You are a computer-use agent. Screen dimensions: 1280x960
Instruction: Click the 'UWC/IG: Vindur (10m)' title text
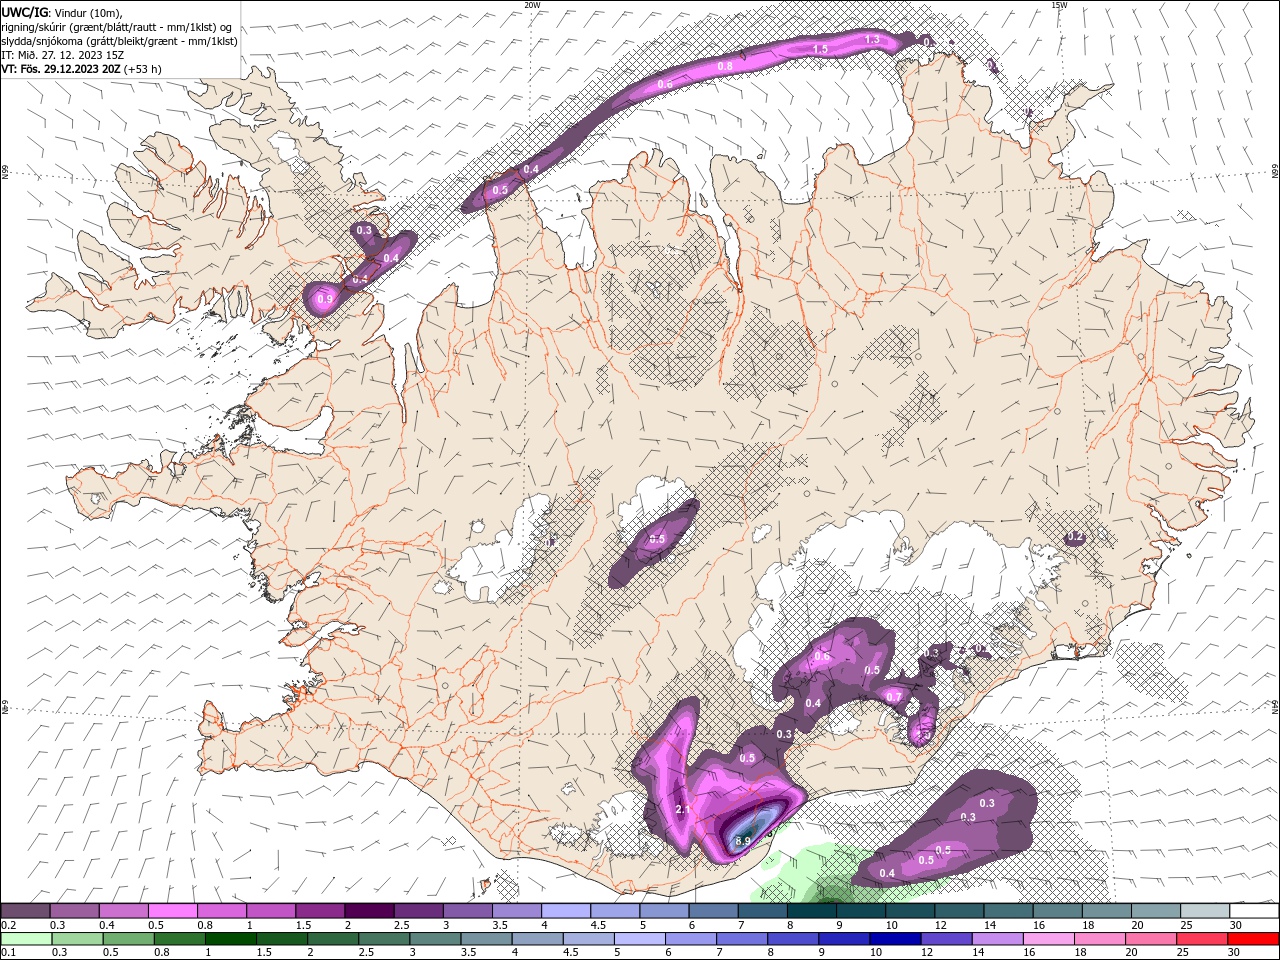[x=62, y=12]
